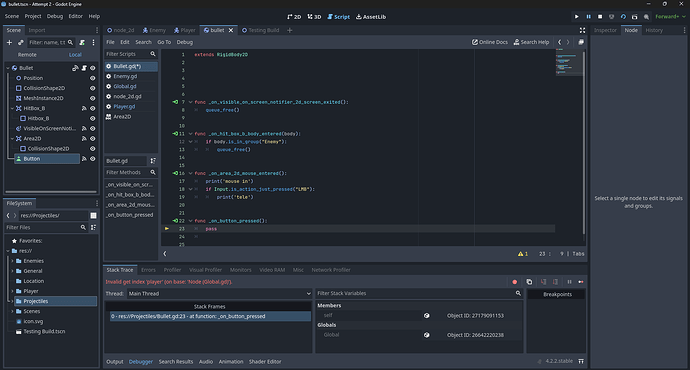The height and width of the screenshot is (370, 690).
Task: Open the script icon on Bullet node
Action: tap(84, 68)
